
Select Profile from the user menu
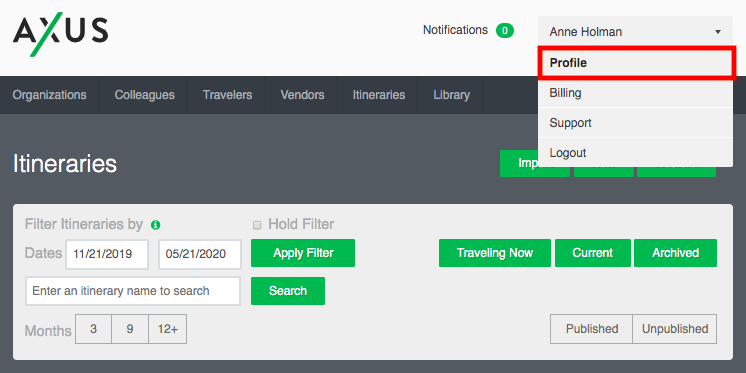click(636, 63)
